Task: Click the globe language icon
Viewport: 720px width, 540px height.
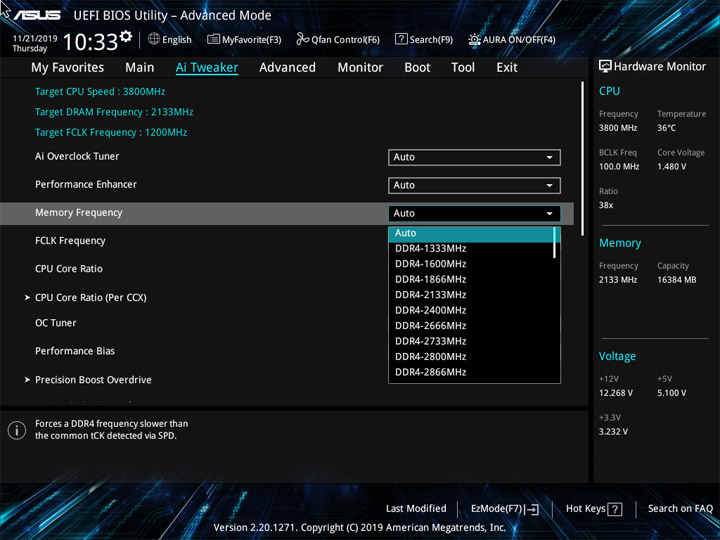Action: pos(154,39)
